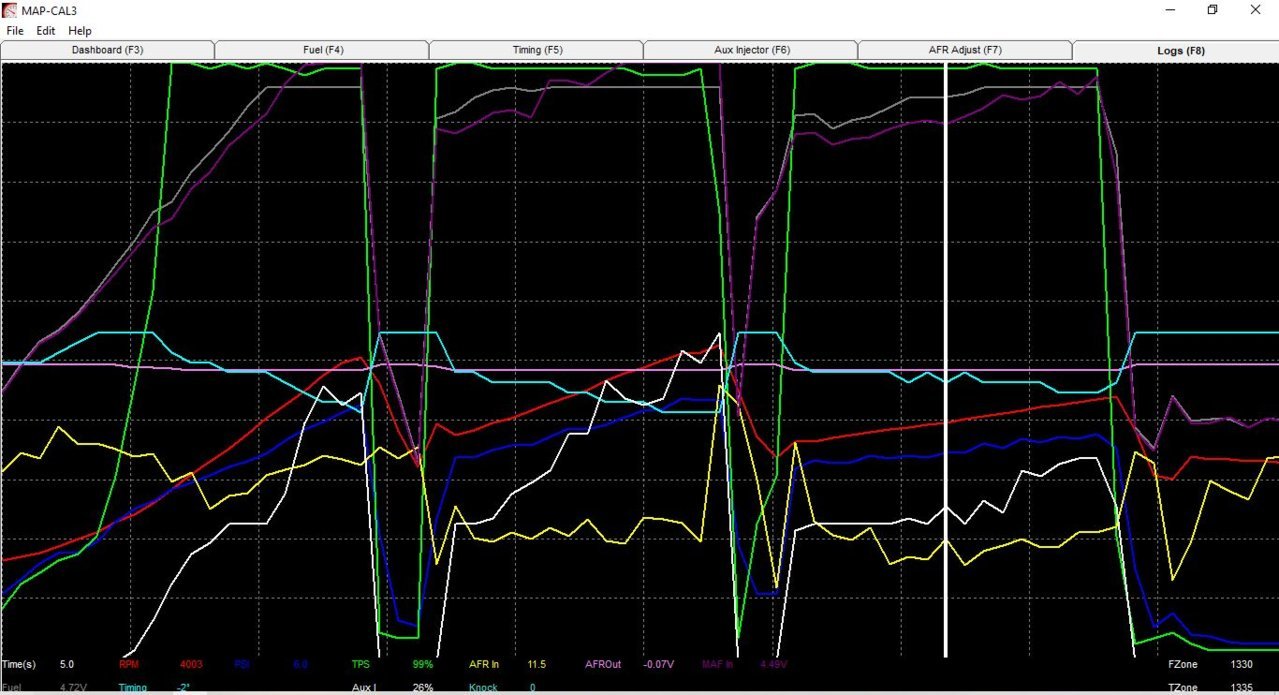Click the MAP-CAL3 application icon in title bar

[x=10, y=10]
